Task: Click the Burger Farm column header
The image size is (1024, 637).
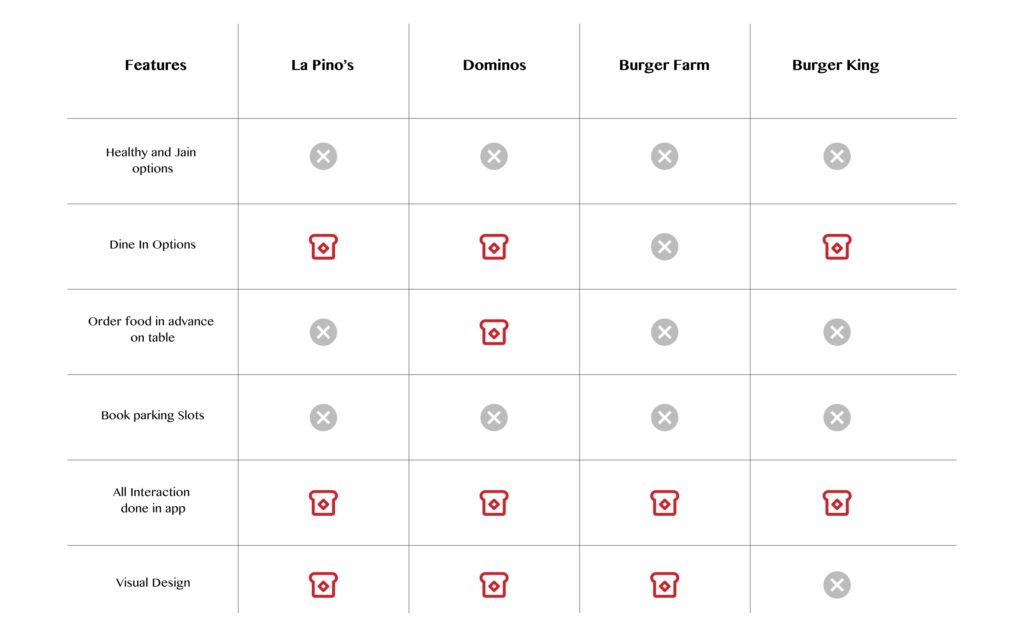Action: pos(664,66)
